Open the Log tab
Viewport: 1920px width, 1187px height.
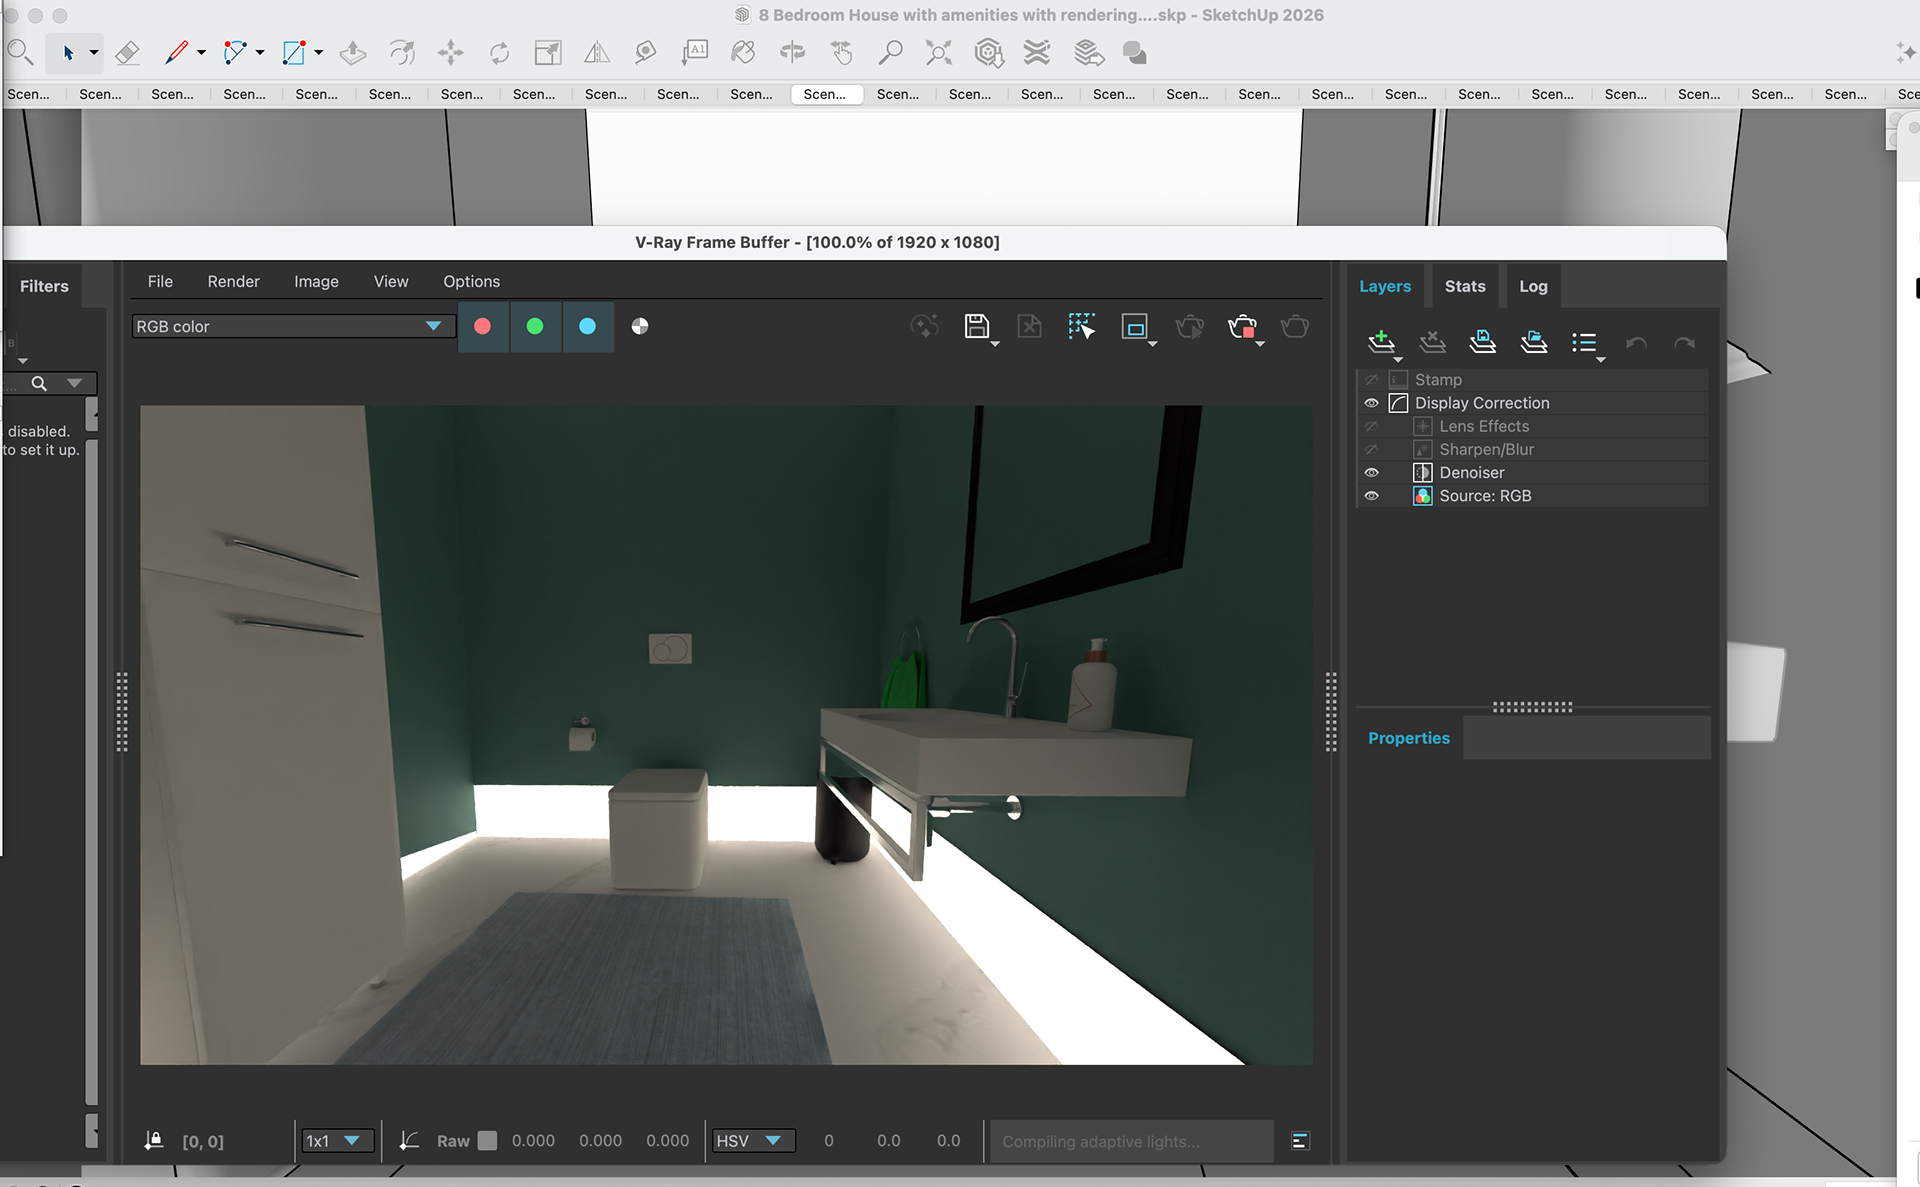click(1532, 286)
